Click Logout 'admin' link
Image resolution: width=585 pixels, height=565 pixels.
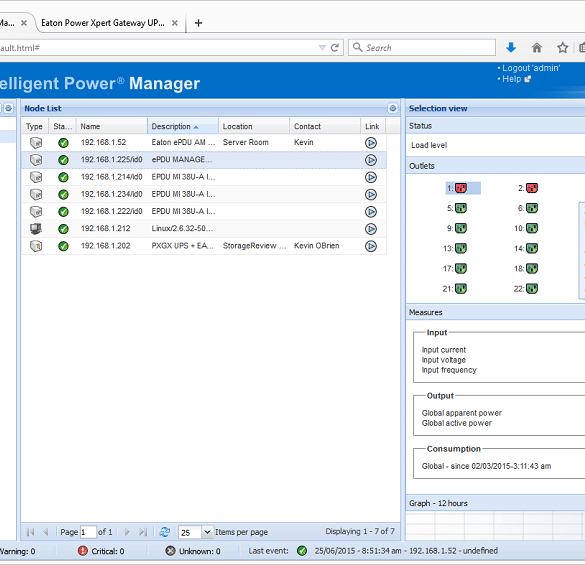coord(531,68)
